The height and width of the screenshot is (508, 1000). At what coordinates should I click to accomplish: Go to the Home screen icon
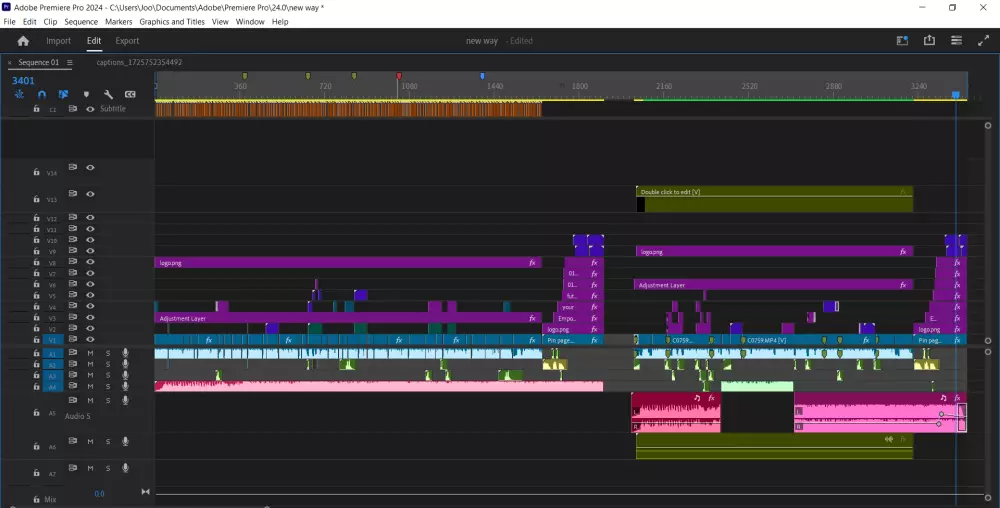[23, 41]
